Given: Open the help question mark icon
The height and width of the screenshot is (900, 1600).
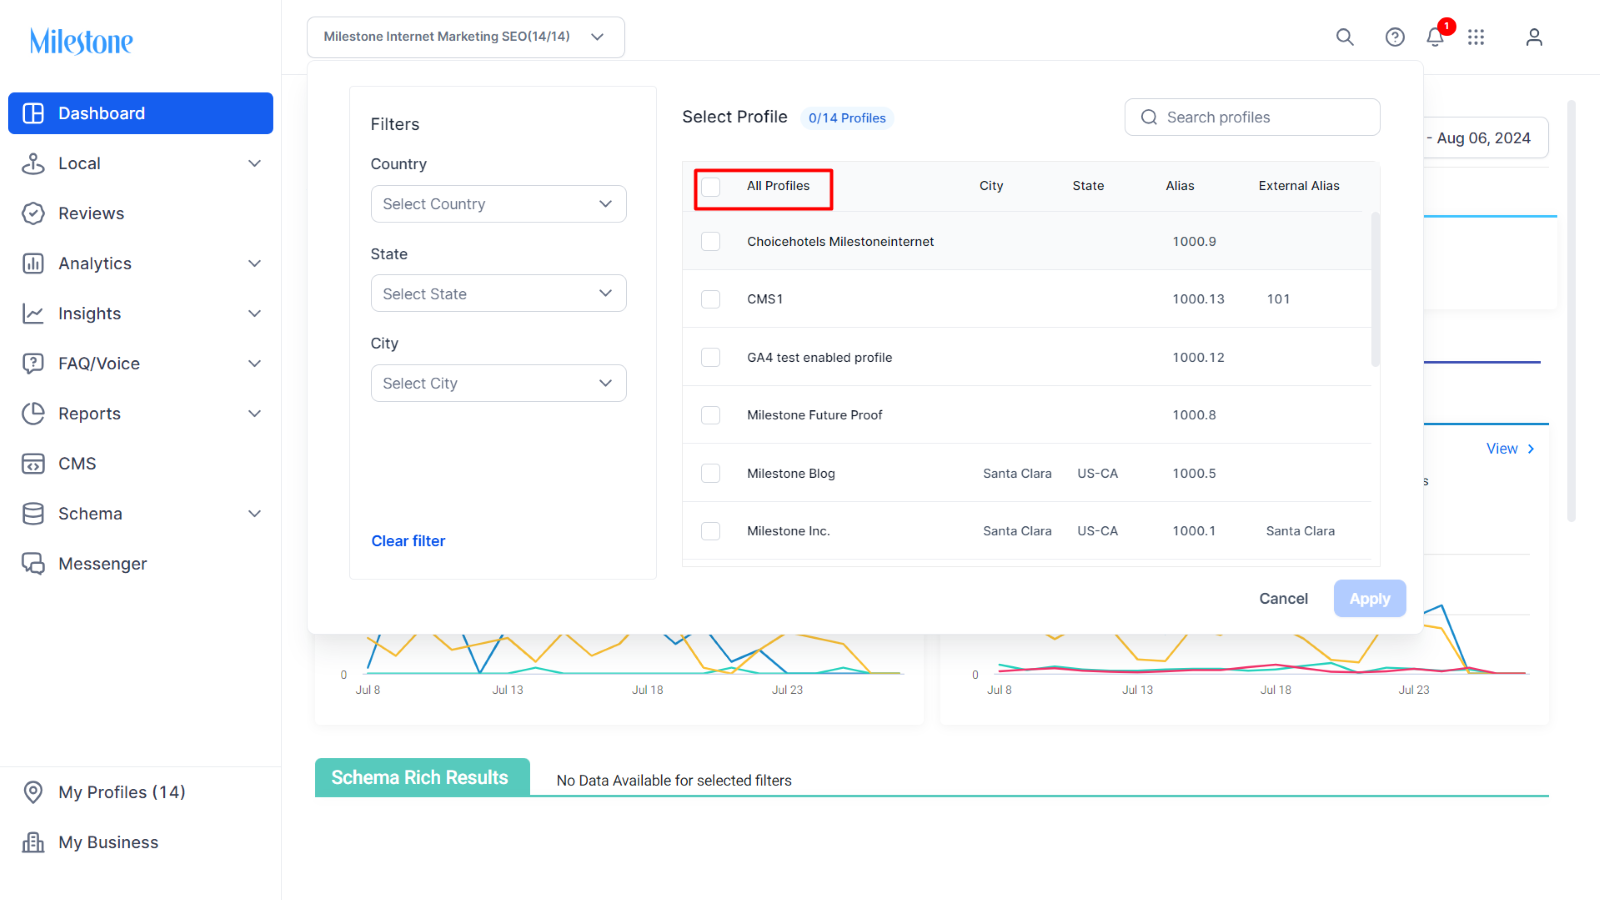Looking at the screenshot, I should (x=1395, y=37).
